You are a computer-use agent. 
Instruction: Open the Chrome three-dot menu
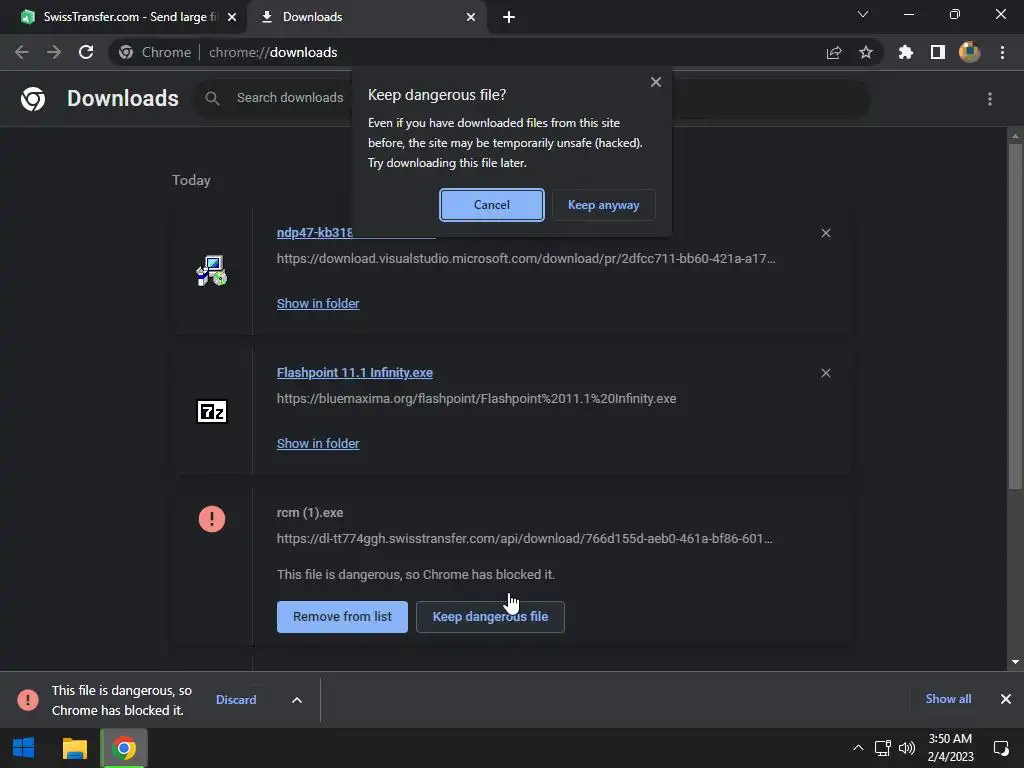pyautogui.click(x=1002, y=52)
